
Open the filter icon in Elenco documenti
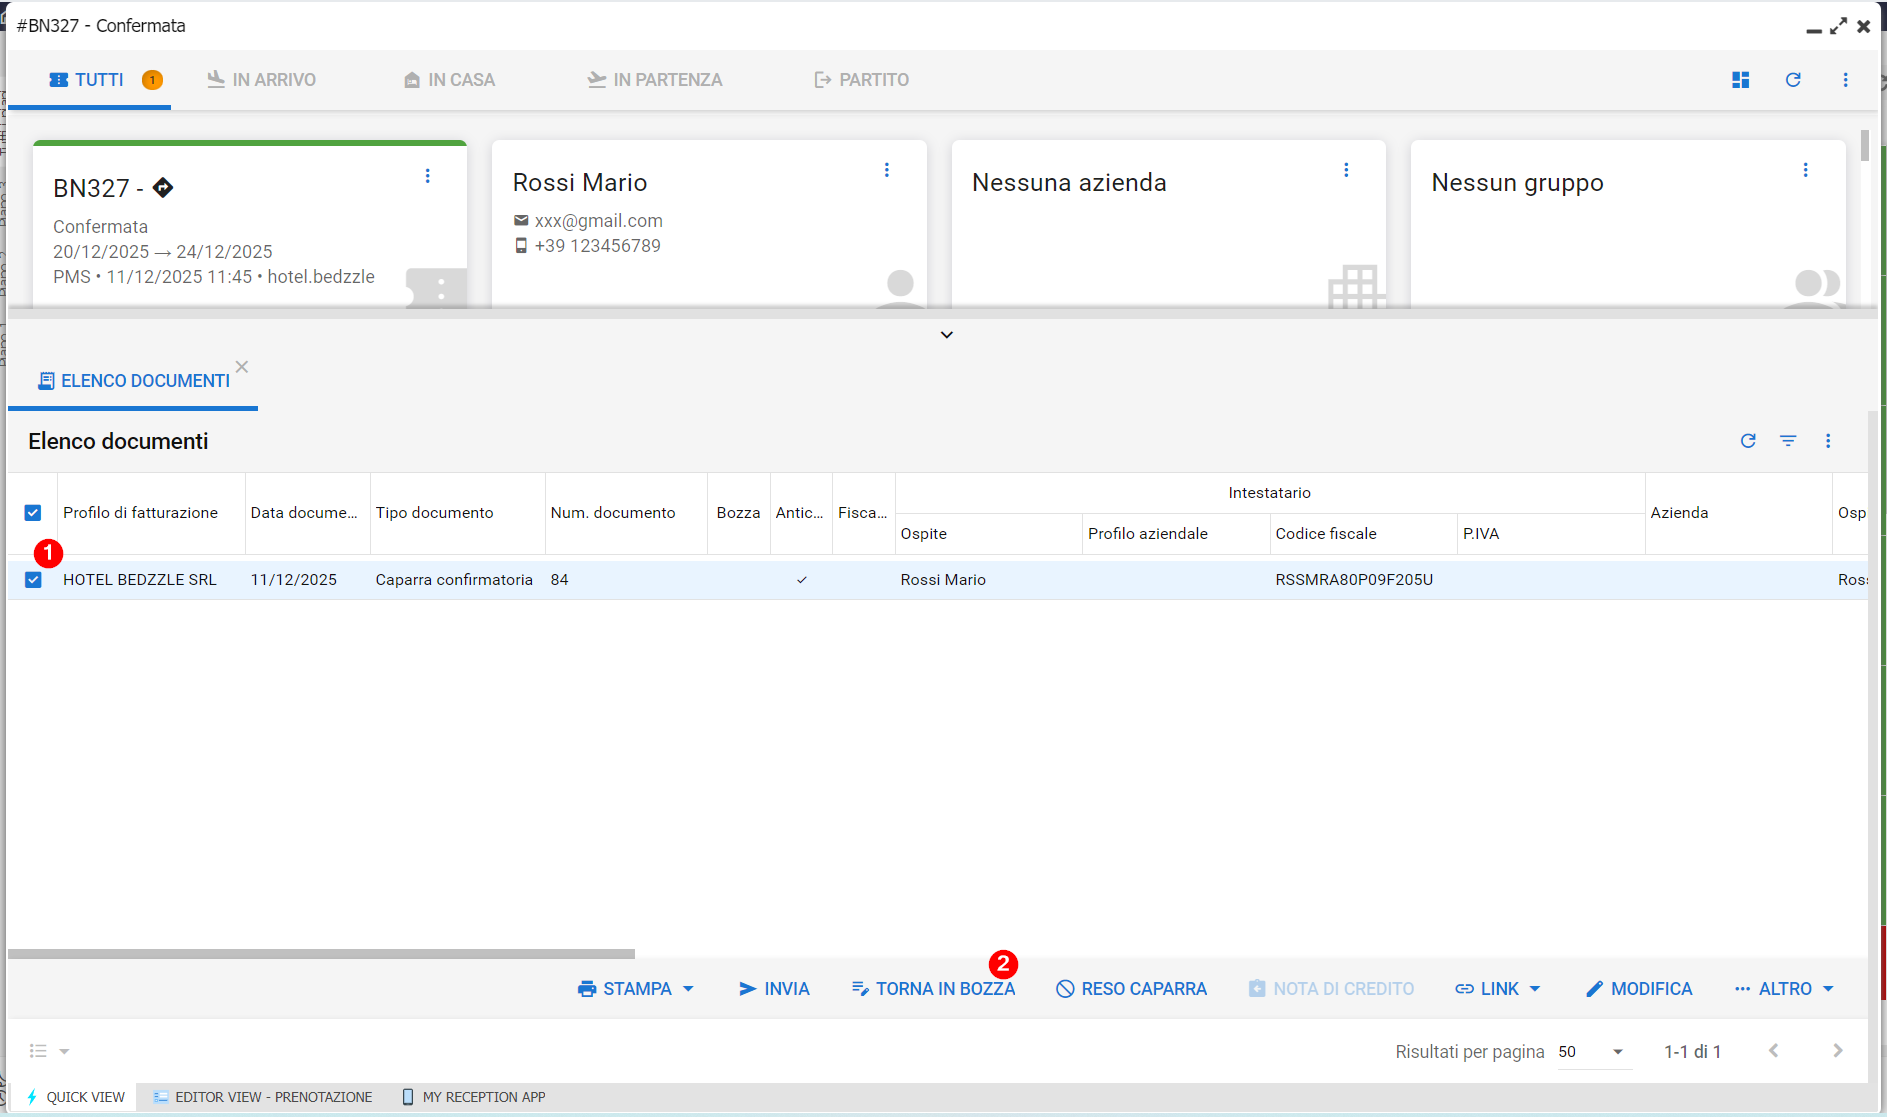pos(1788,441)
